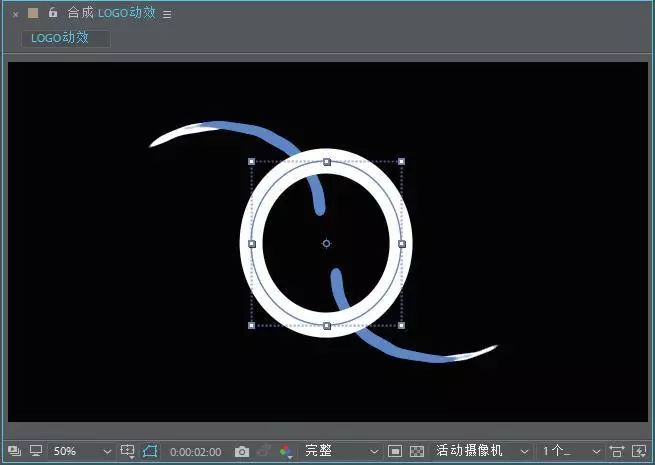Toggle mask and shape path visibility
Screen dimensions: 655x465
[150, 451]
